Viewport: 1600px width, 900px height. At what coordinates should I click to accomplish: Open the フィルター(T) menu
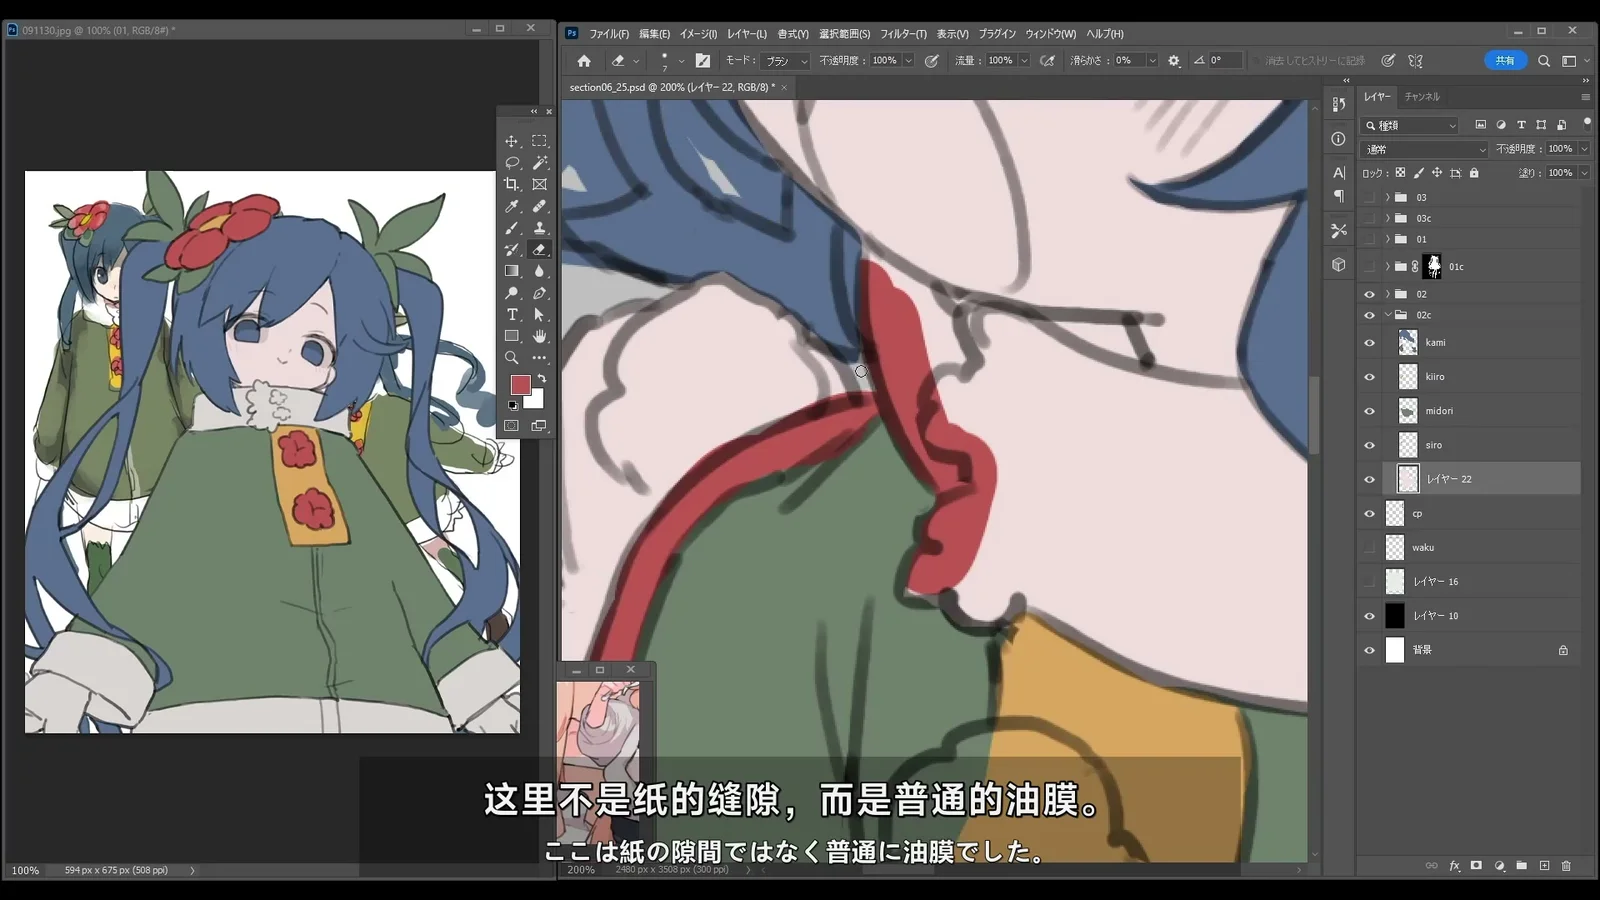(x=903, y=34)
